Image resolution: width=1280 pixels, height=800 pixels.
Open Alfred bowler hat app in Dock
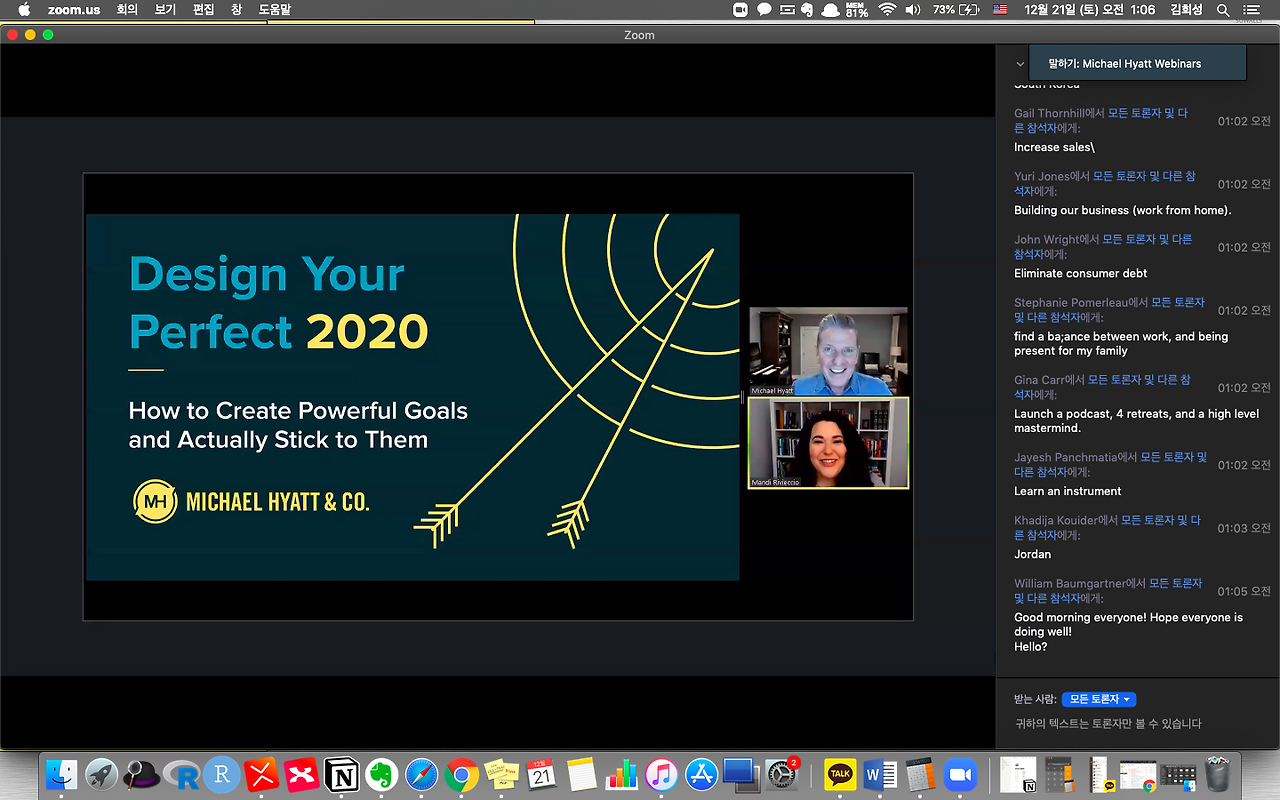(x=142, y=774)
